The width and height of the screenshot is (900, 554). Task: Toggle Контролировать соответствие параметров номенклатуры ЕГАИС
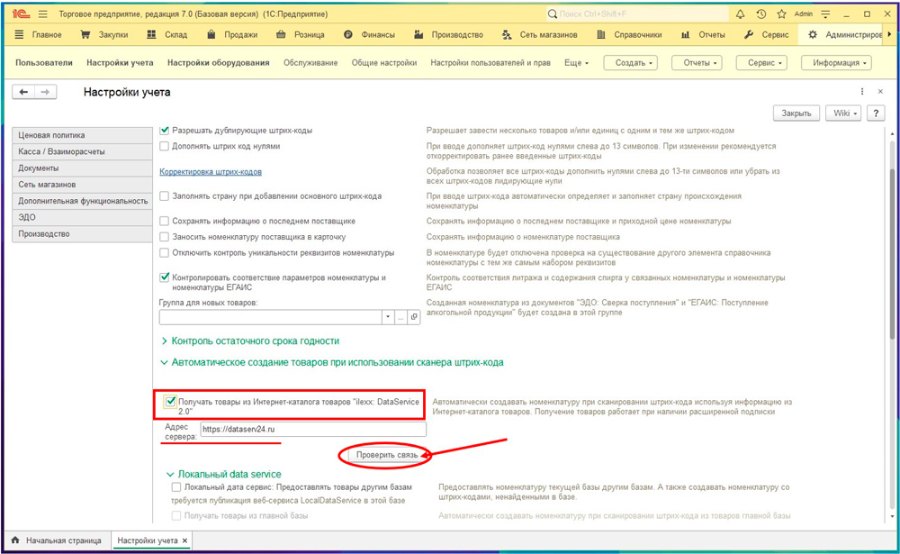164,277
